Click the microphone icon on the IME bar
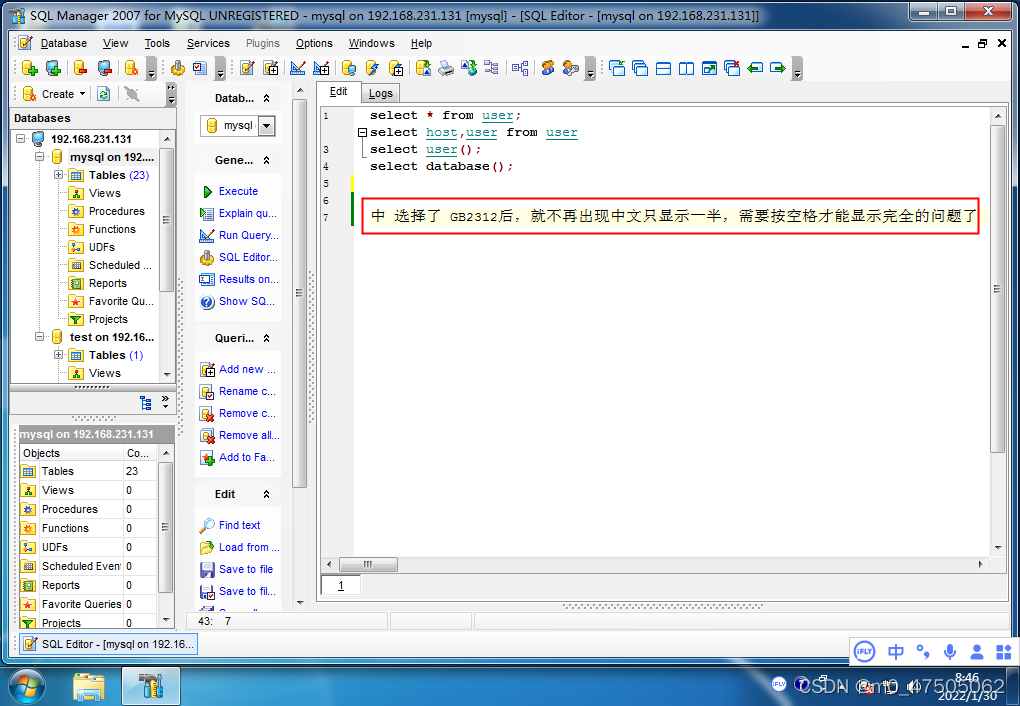The width and height of the screenshot is (1020, 706). tap(950, 651)
